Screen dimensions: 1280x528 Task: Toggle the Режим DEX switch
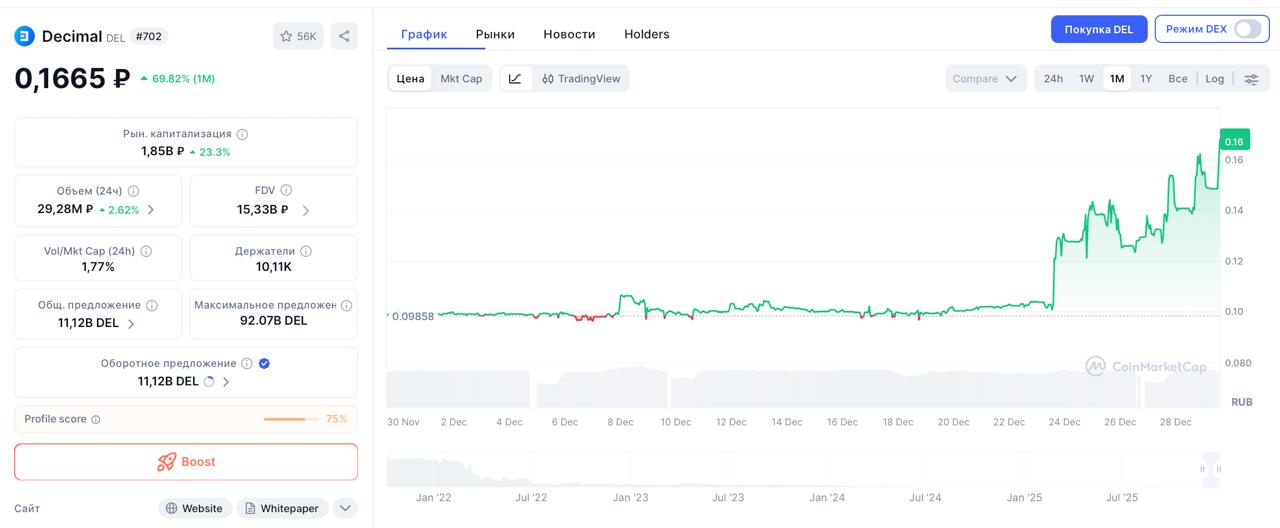1247,29
